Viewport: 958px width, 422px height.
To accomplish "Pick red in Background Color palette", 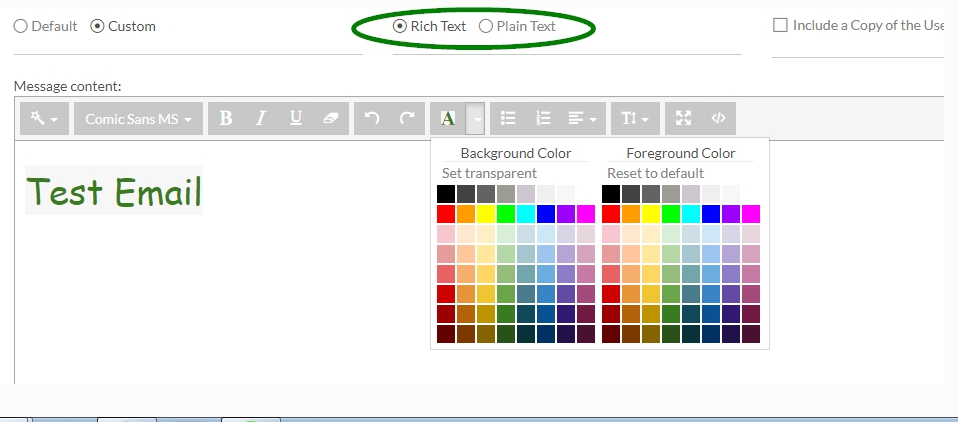I will 446,214.
